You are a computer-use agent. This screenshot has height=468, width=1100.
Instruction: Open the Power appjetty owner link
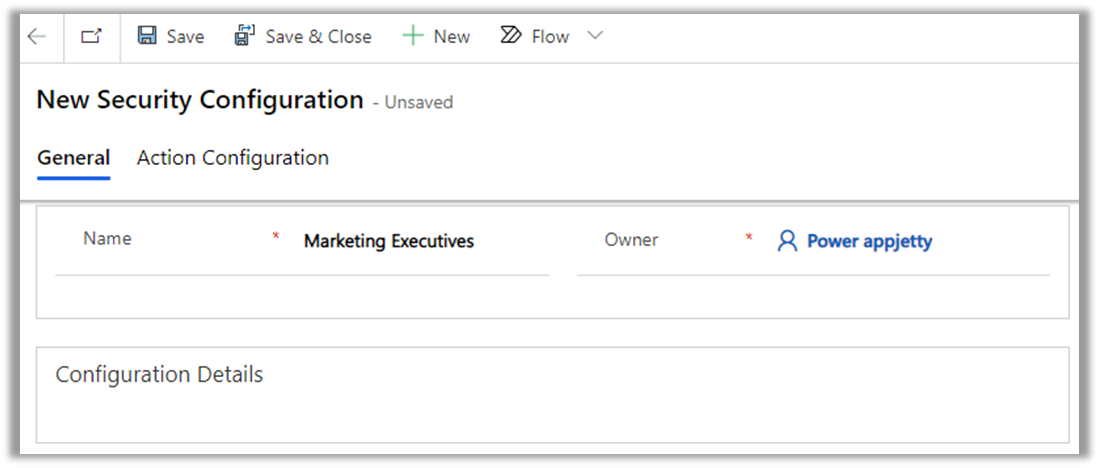pyautogui.click(x=869, y=241)
